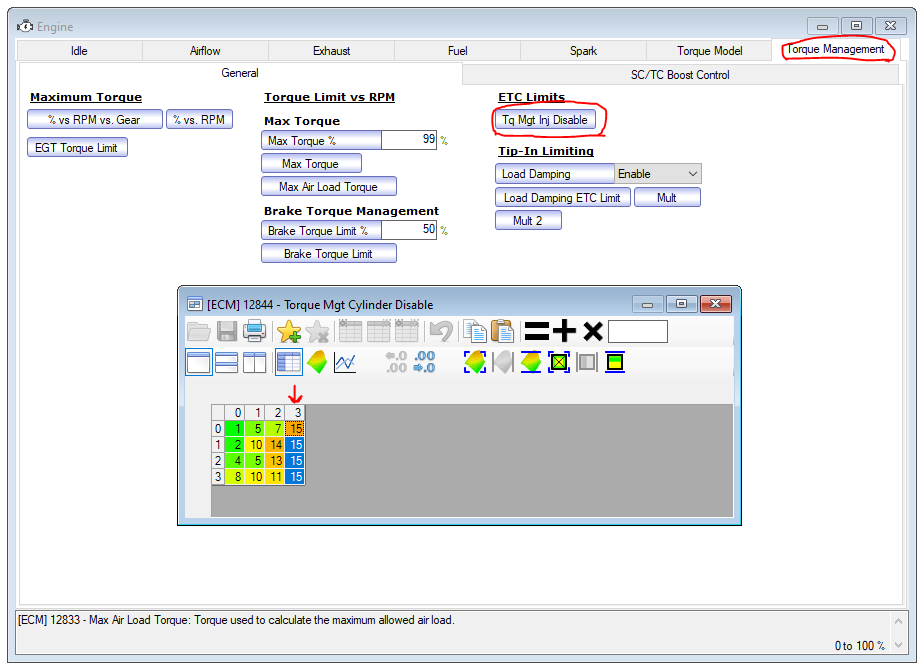This screenshot has width=922, height=671.
Task: Click the paste clipboard icon
Action: pyautogui.click(x=502, y=332)
